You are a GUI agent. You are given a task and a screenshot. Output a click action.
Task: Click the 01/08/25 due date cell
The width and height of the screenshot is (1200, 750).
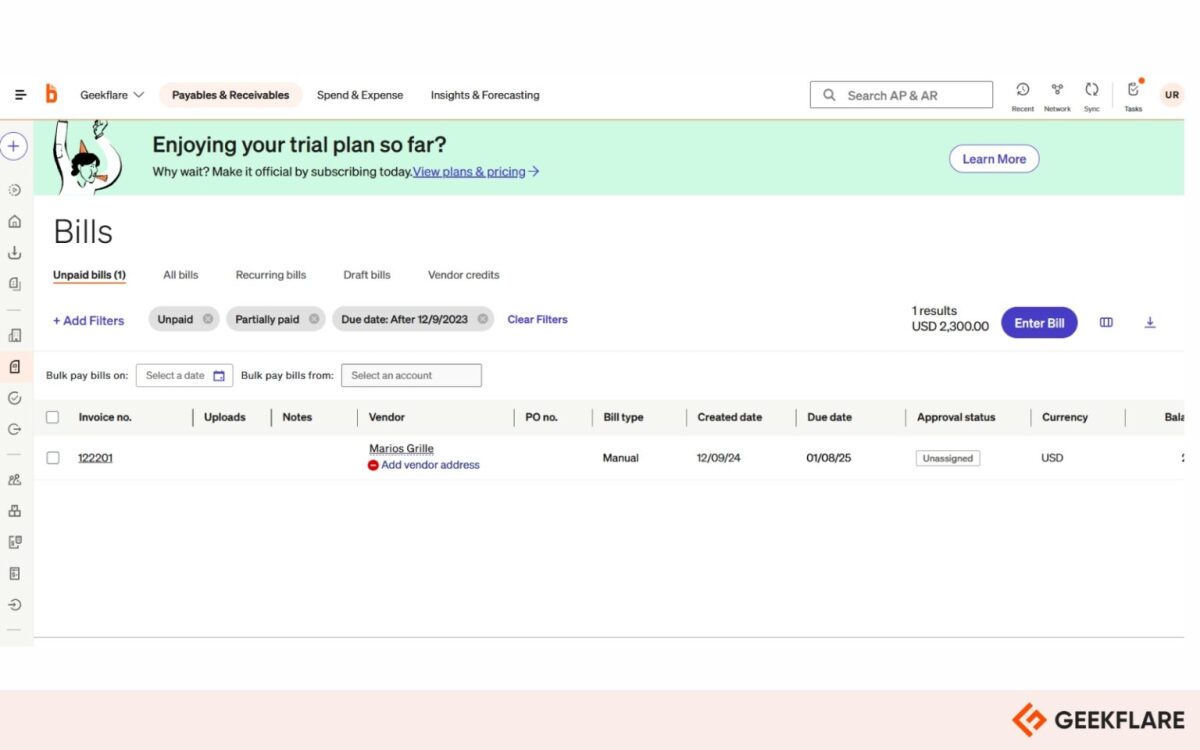tap(829, 458)
